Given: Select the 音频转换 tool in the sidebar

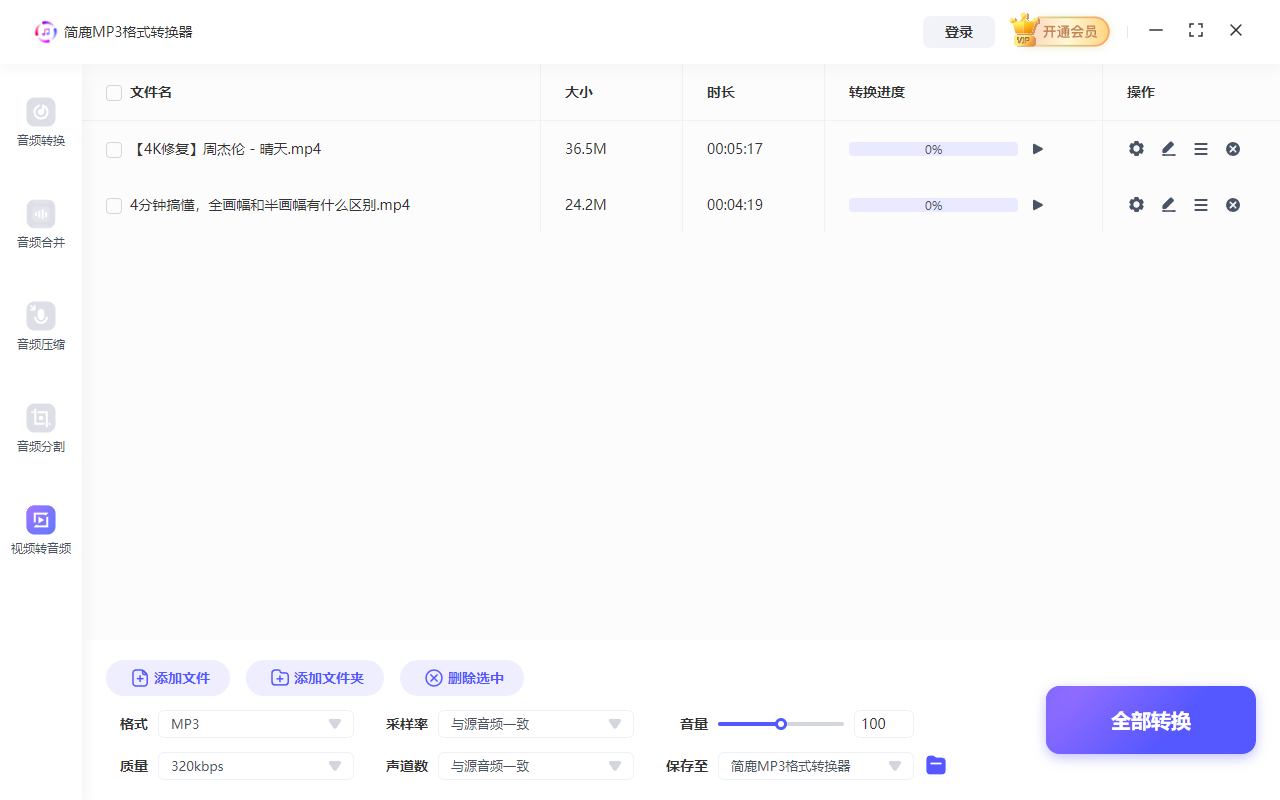Looking at the screenshot, I should 40,122.
